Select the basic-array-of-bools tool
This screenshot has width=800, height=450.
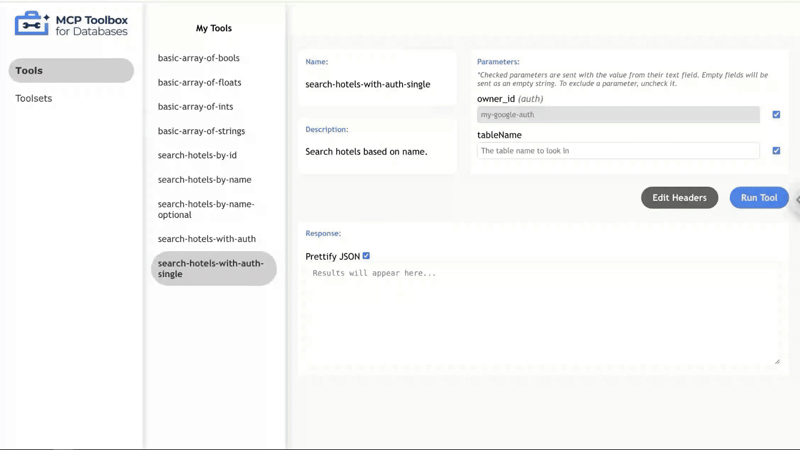198,58
